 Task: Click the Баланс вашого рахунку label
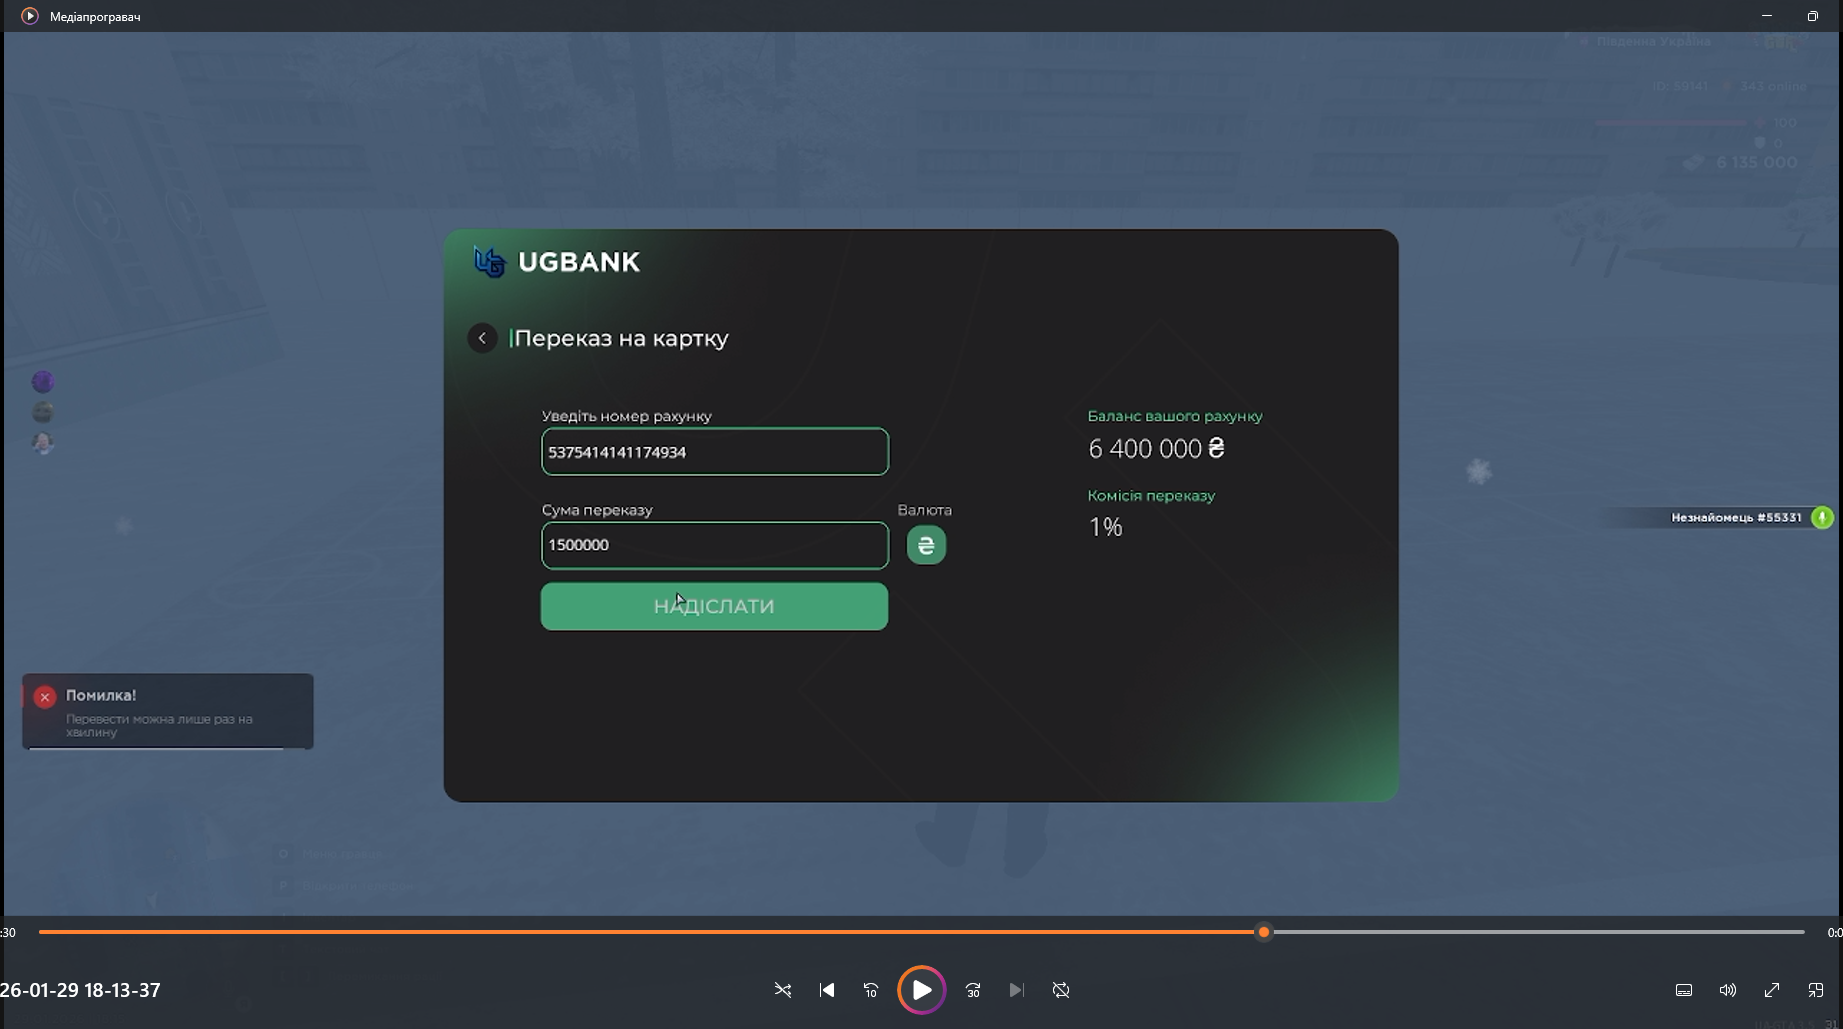pyautogui.click(x=1175, y=416)
